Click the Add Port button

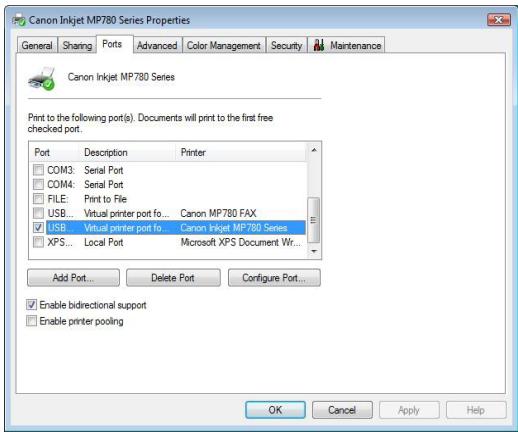(73, 278)
